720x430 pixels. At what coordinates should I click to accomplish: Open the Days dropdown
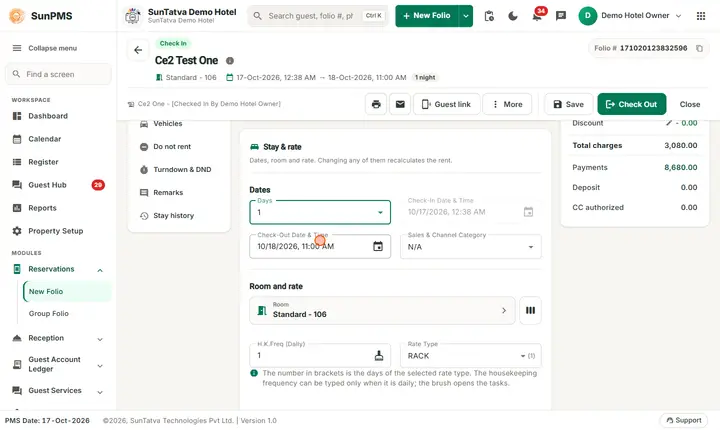coord(320,212)
